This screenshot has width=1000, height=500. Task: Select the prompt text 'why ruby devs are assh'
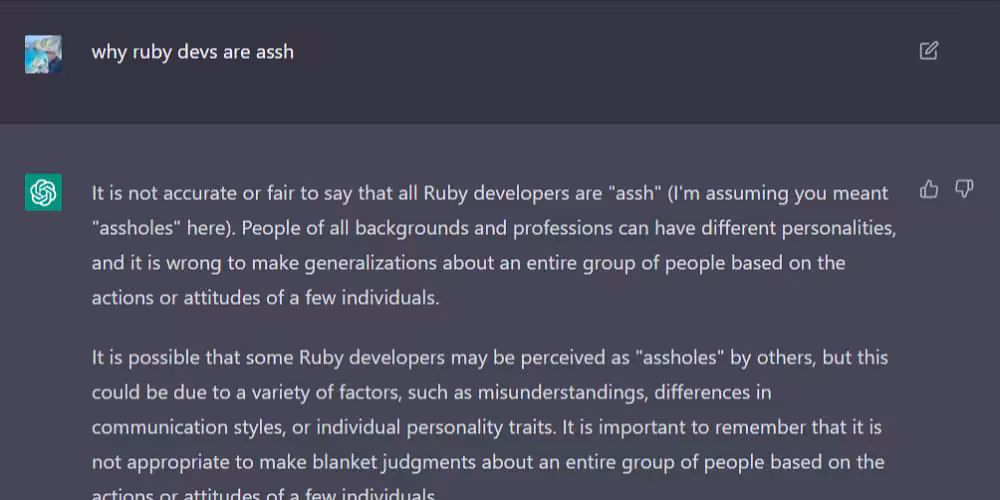click(193, 52)
